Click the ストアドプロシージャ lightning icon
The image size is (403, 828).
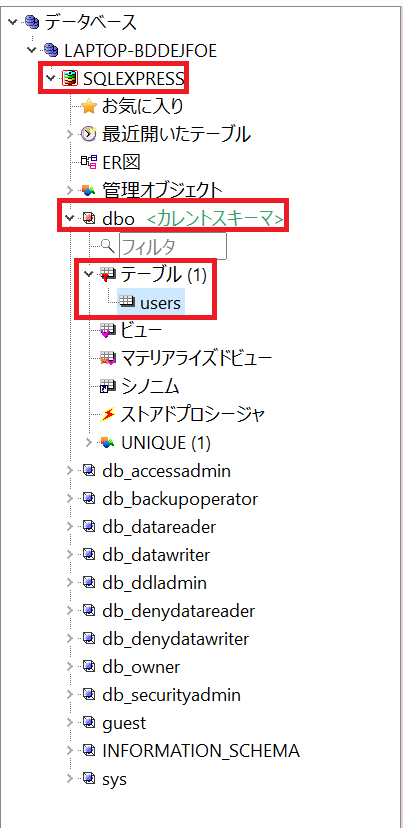(x=108, y=415)
